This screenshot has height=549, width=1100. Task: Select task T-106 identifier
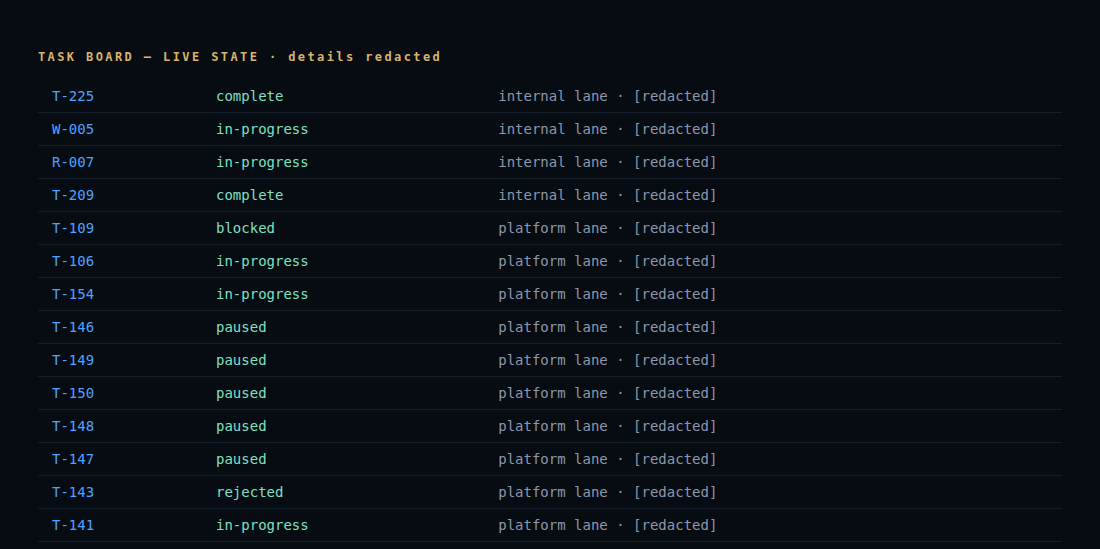point(73,261)
